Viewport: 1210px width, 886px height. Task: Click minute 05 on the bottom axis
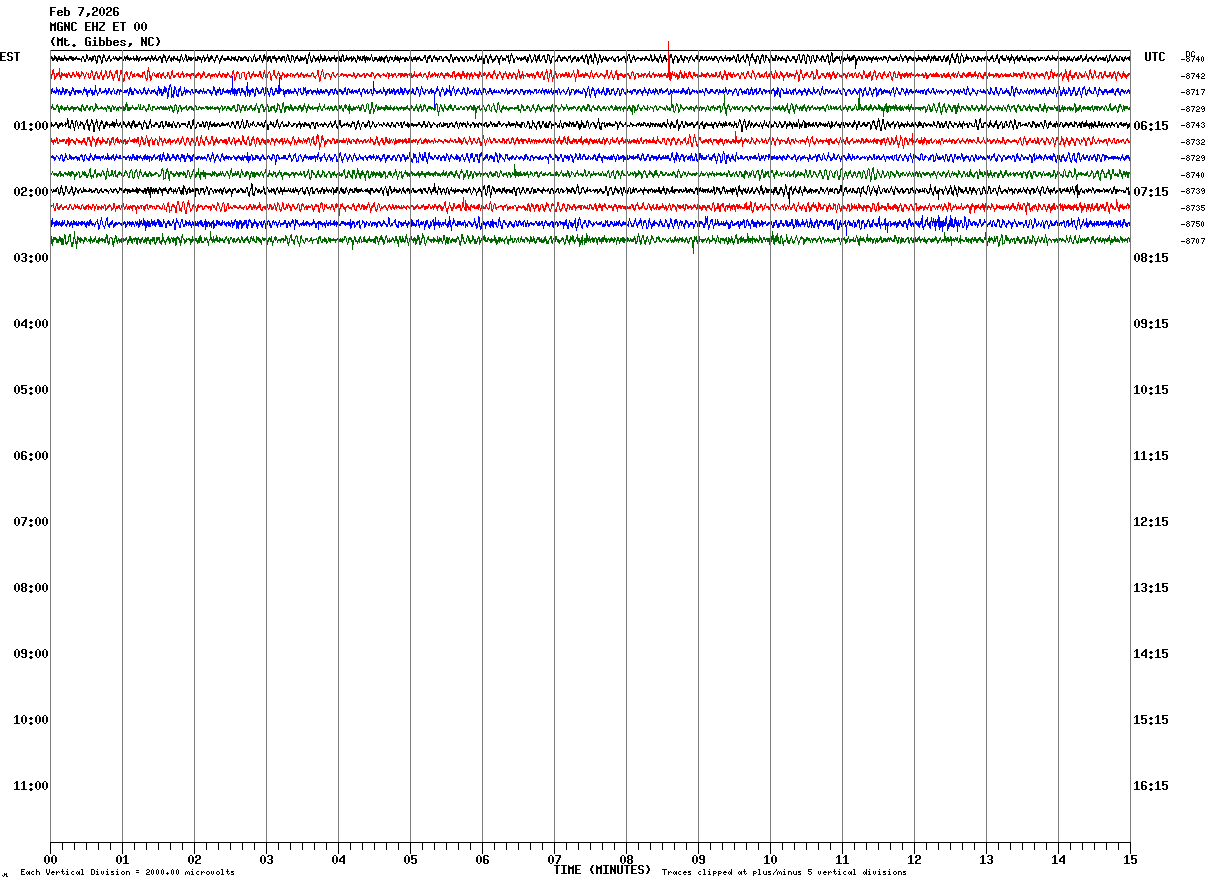410,860
